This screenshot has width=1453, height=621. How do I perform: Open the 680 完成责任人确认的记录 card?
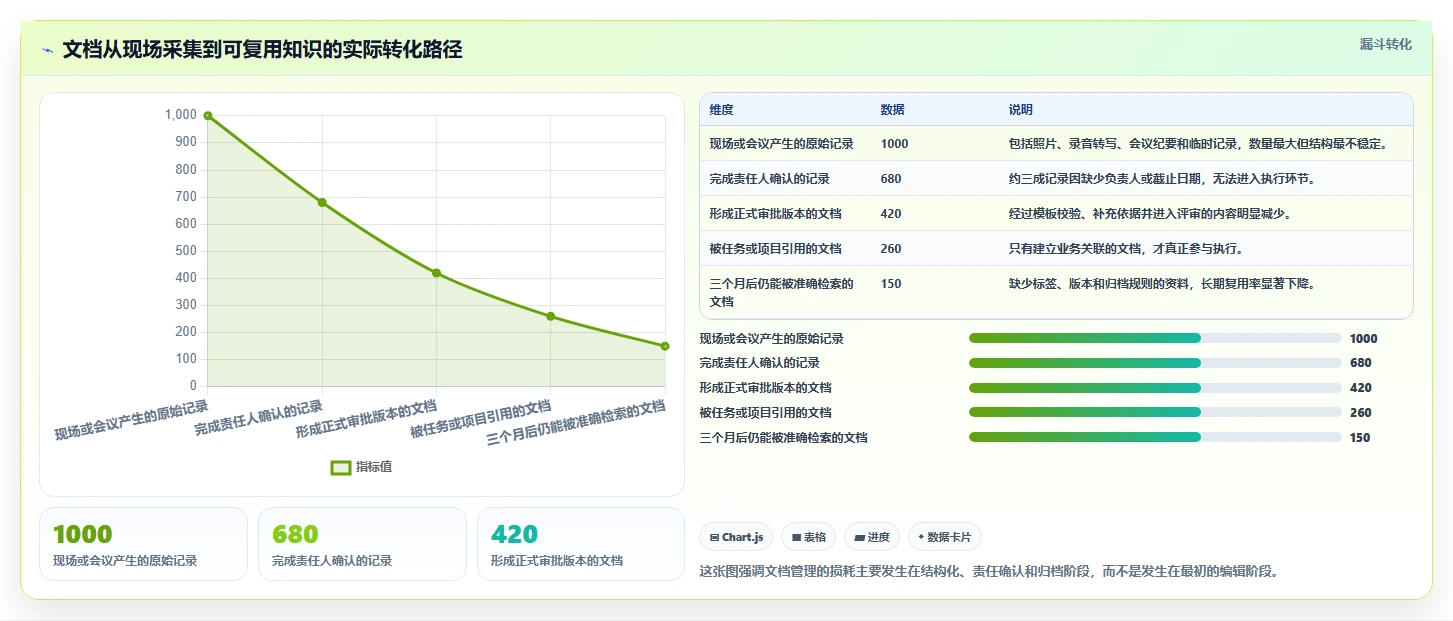coord(362,544)
